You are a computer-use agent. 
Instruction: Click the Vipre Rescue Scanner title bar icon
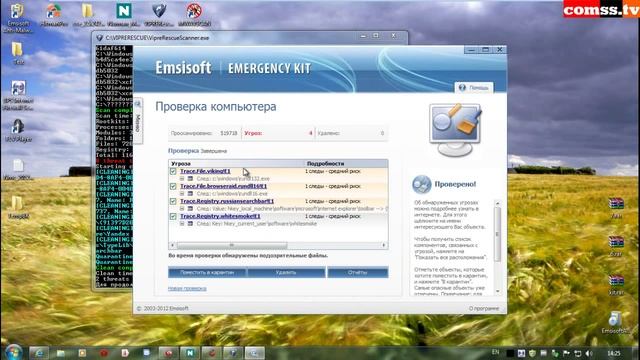(99, 38)
